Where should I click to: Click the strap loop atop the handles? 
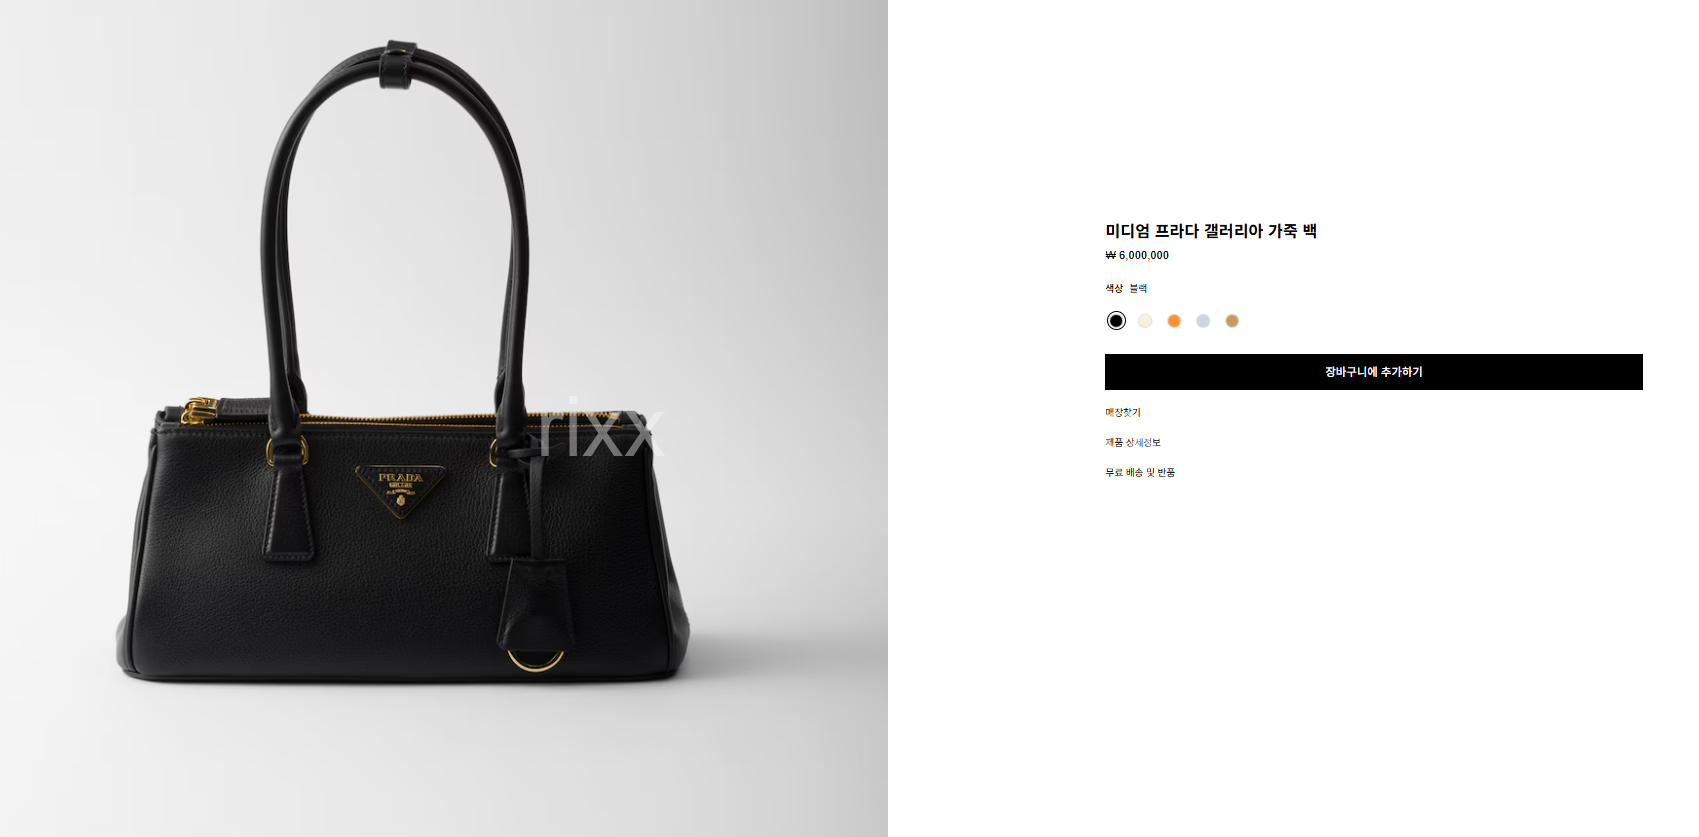(x=399, y=62)
